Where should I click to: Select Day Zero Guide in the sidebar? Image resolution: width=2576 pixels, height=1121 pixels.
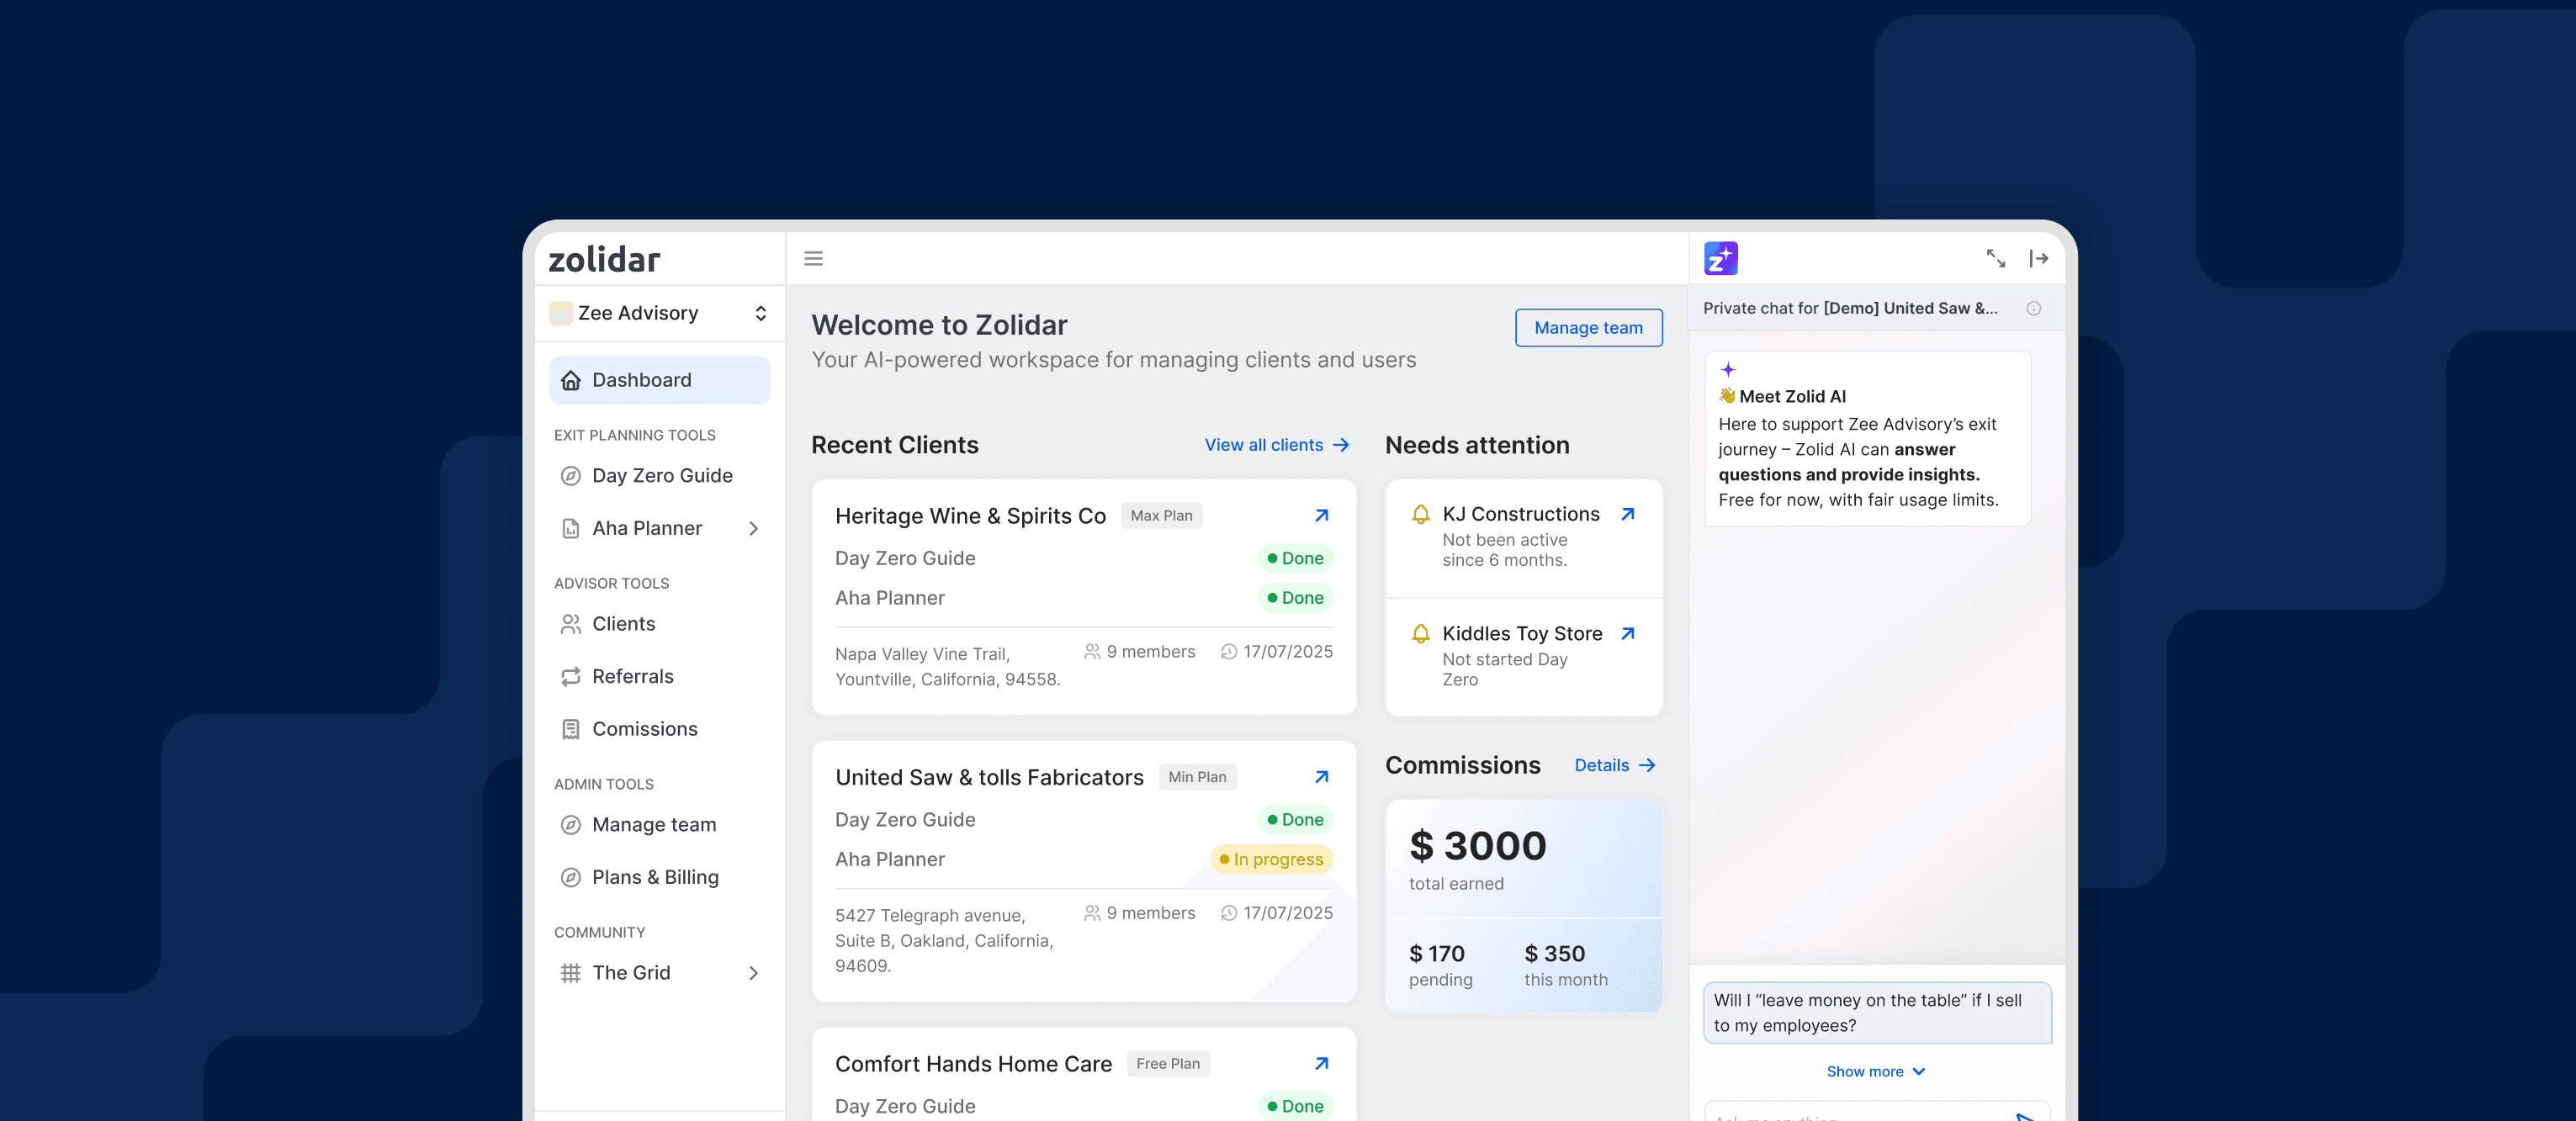(661, 476)
